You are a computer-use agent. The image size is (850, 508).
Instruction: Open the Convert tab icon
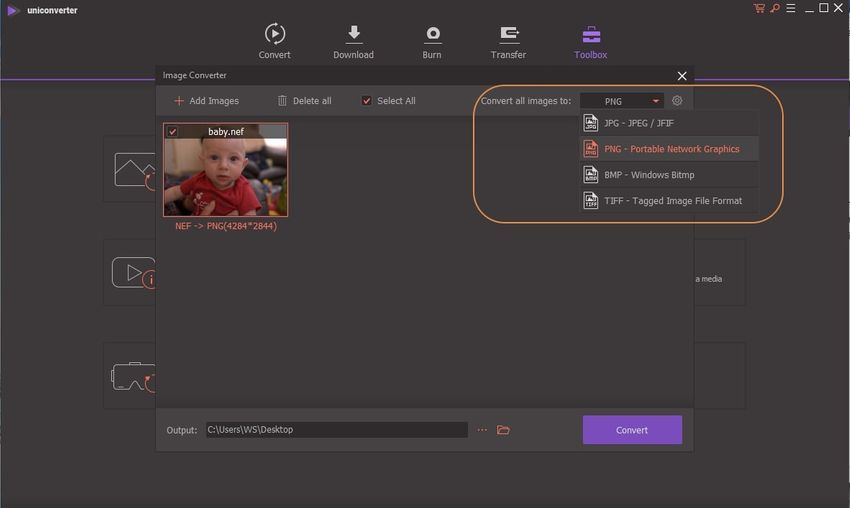[x=274, y=34]
